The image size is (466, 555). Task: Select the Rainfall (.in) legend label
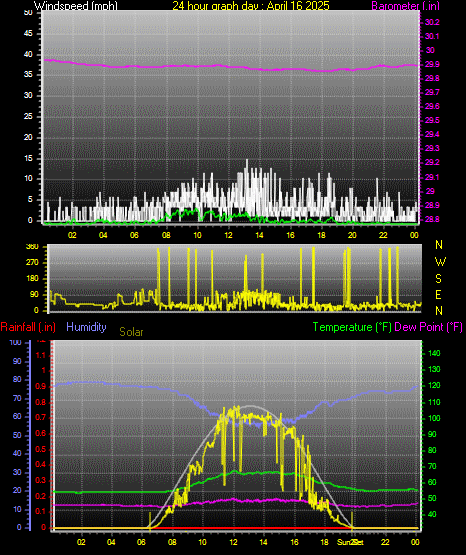coord(28,327)
